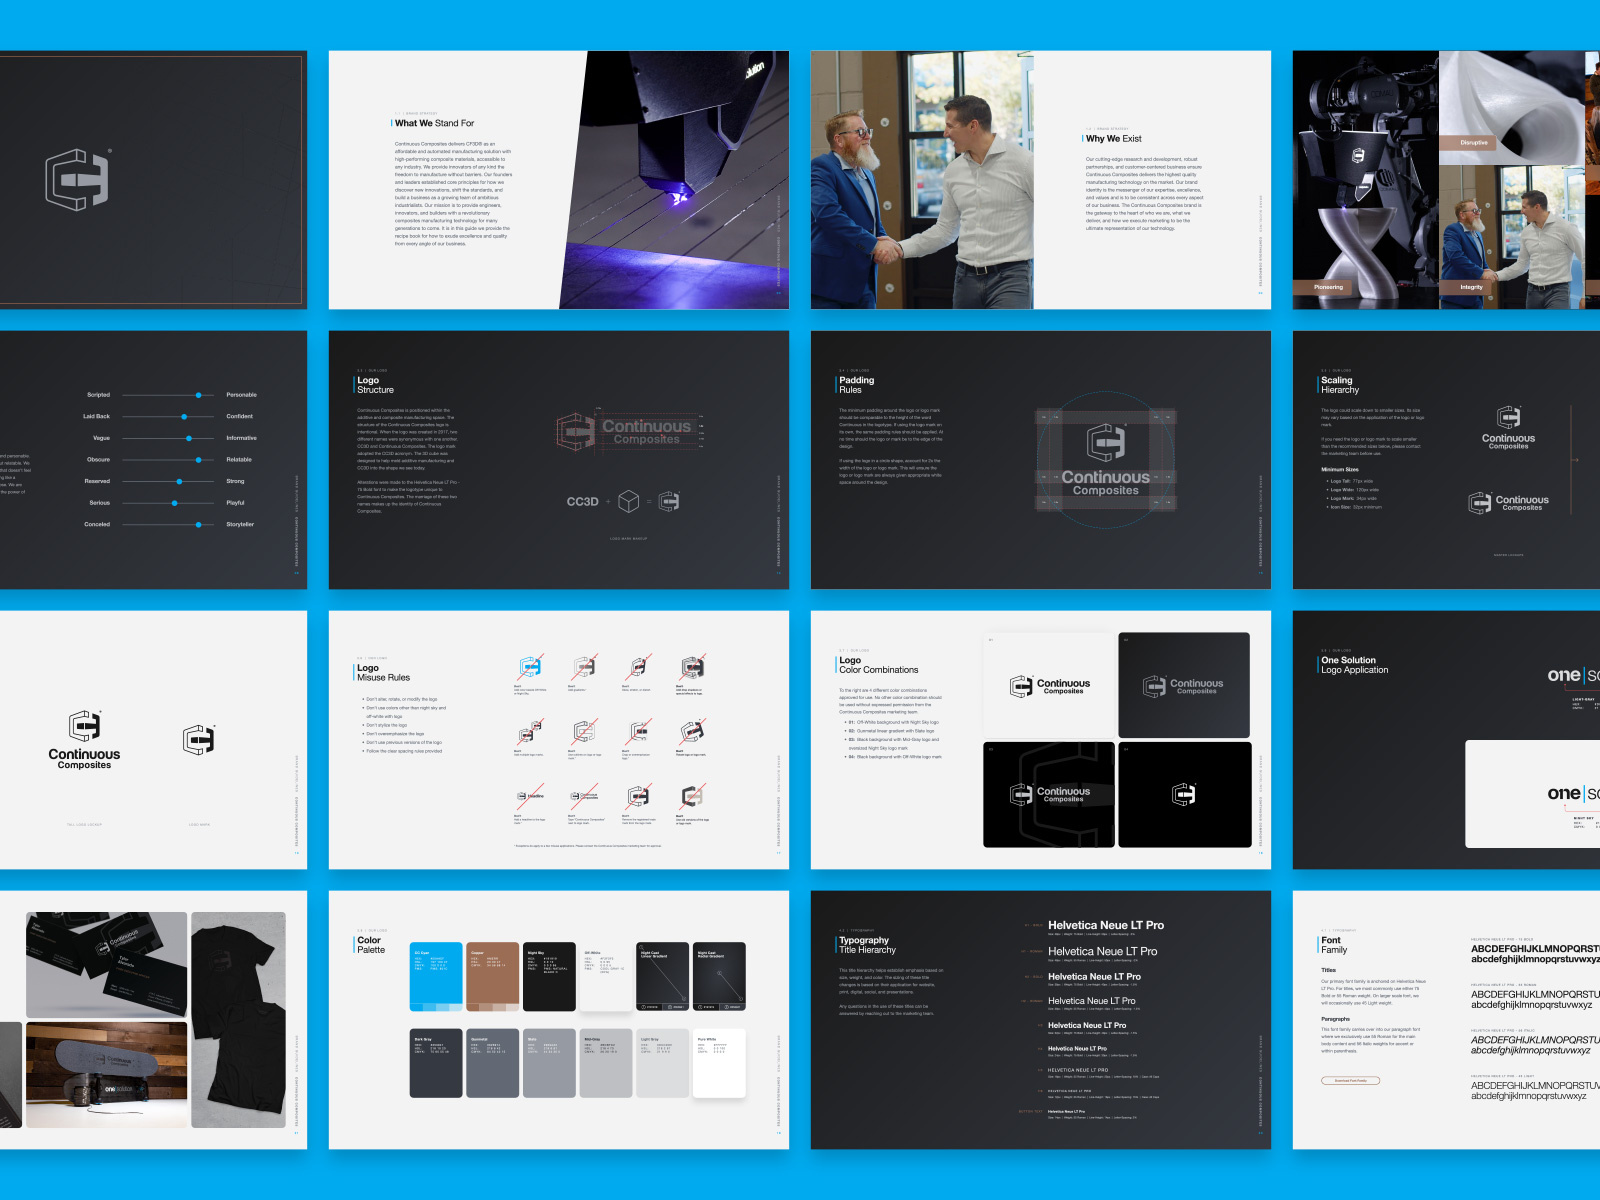Click the gray logo mark on the dark cover slide

(x=77, y=180)
